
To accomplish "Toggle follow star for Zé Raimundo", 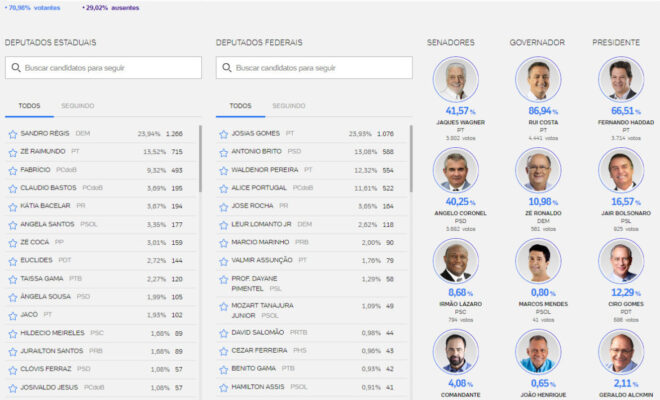I will click(x=12, y=151).
